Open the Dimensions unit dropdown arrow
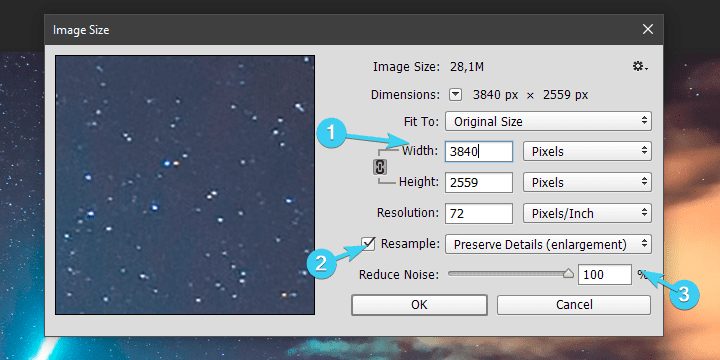 pos(455,95)
